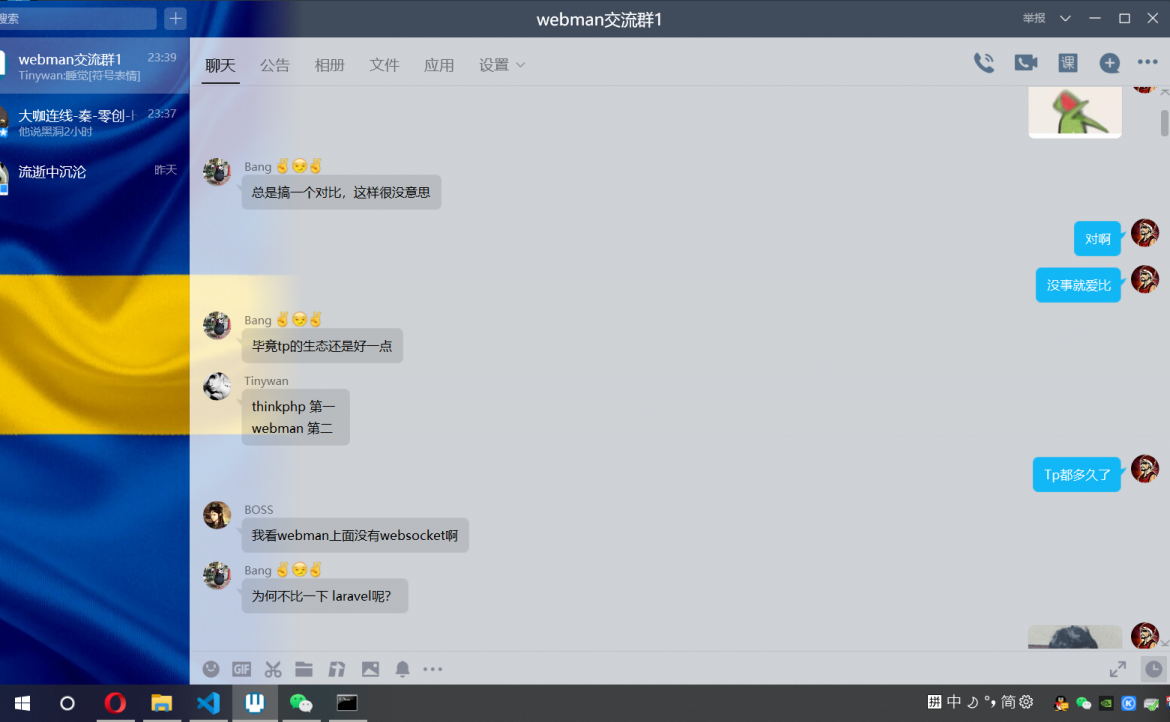Open the 流逝中沉沦 conversation
The height and width of the screenshot is (722, 1170).
(95, 178)
